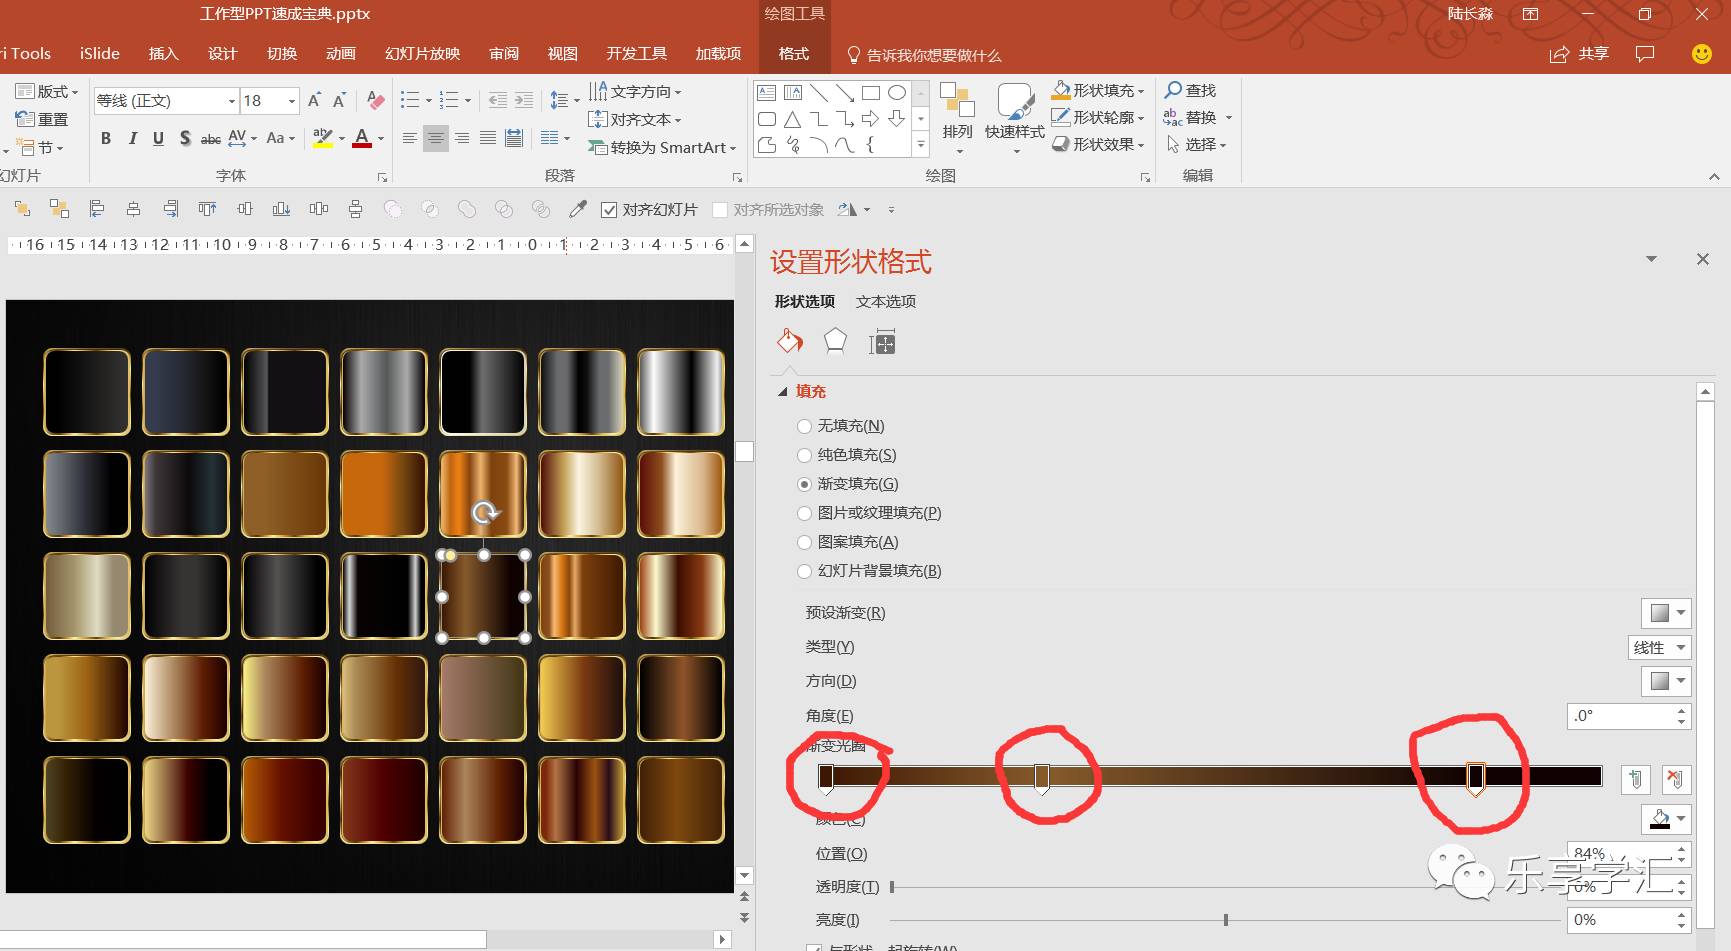
Task: Click the 共享 share button
Action: (x=1579, y=54)
